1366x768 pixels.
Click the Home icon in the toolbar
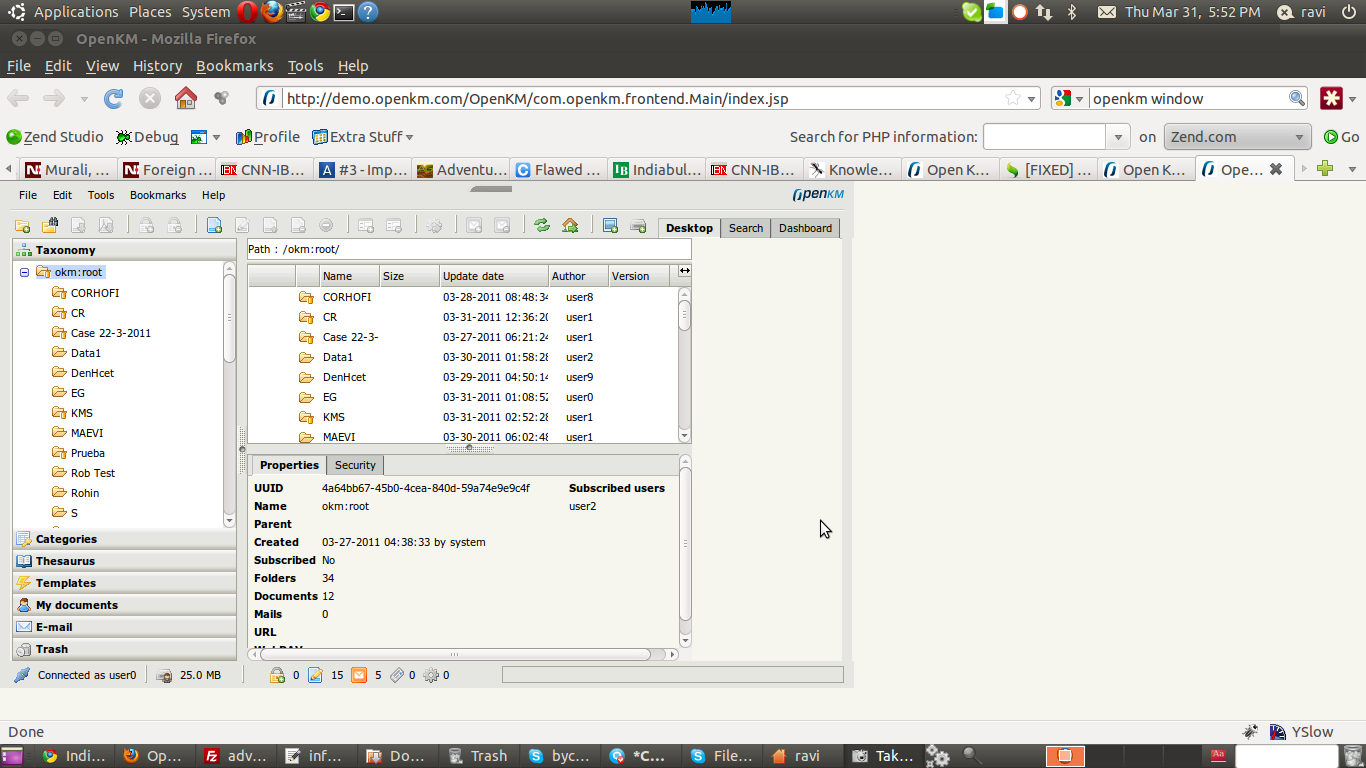571,225
